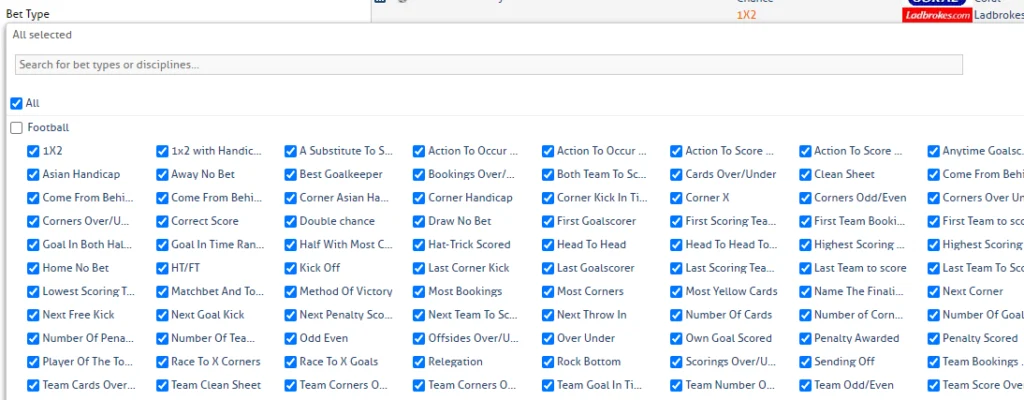
Task: Toggle the Relegation checkbox
Action: [x=420, y=362]
